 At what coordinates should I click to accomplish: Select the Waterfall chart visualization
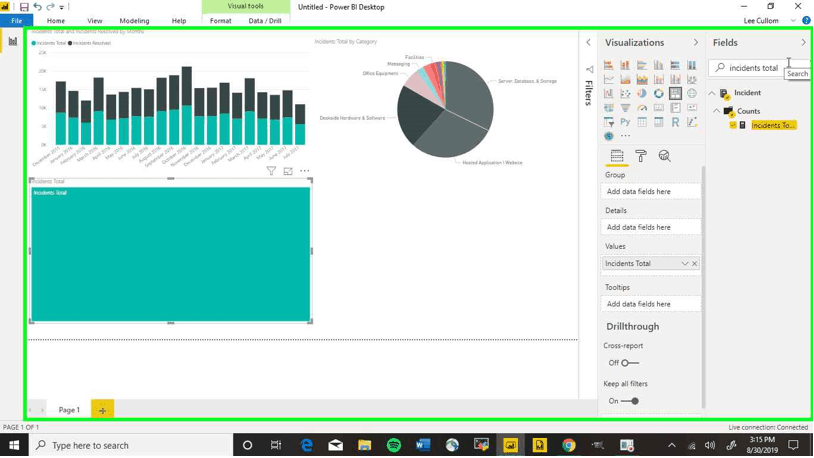[x=608, y=93]
